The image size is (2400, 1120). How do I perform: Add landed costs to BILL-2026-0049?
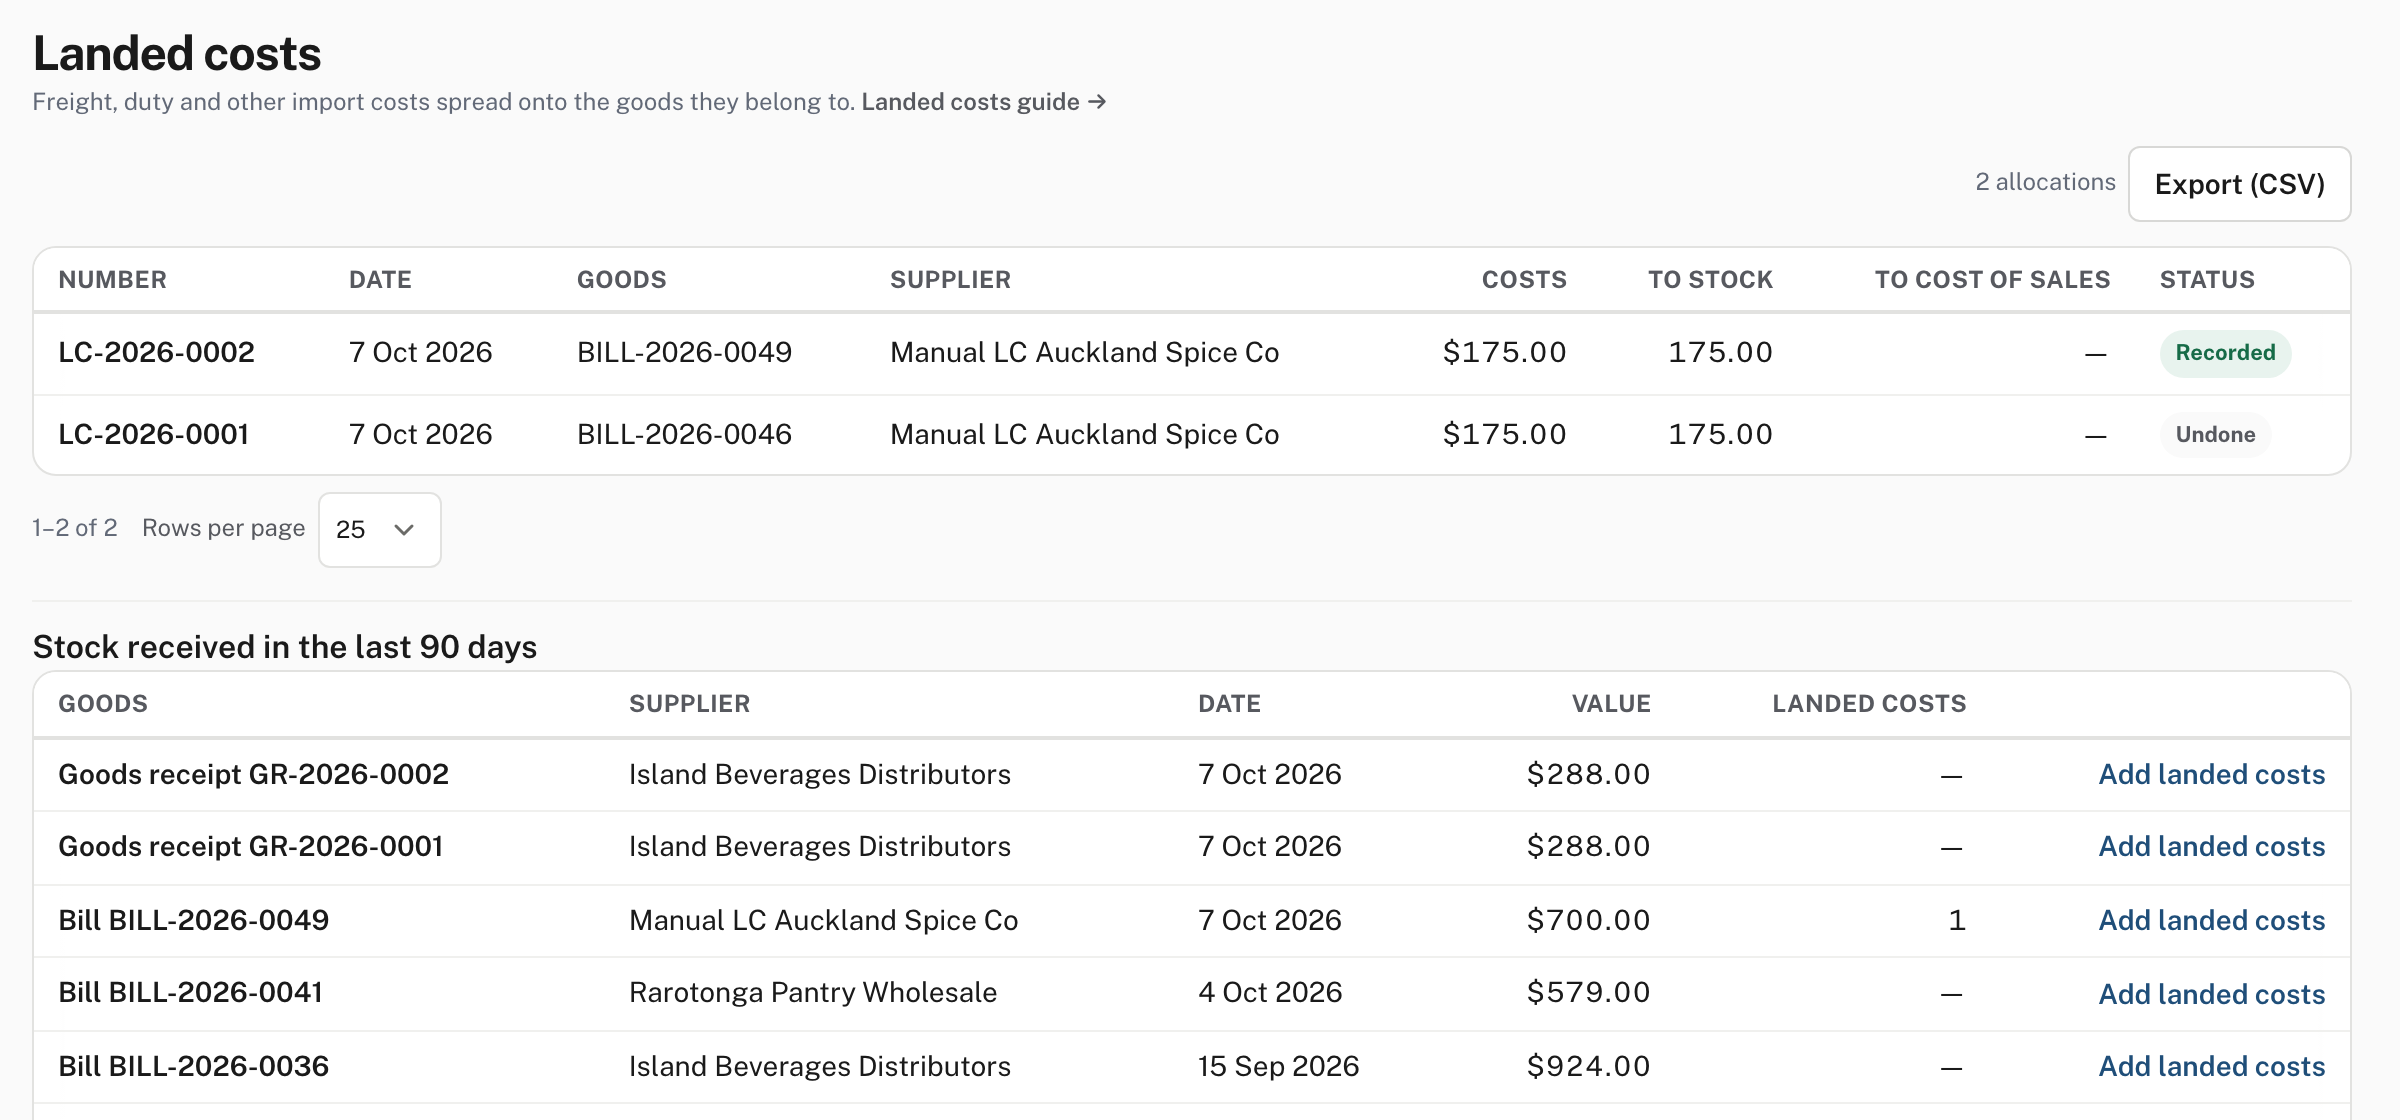click(x=2211, y=920)
